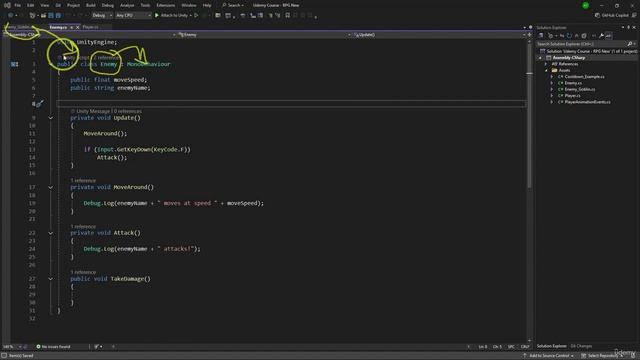Close the Enemy.cs tab

click(x=78, y=27)
